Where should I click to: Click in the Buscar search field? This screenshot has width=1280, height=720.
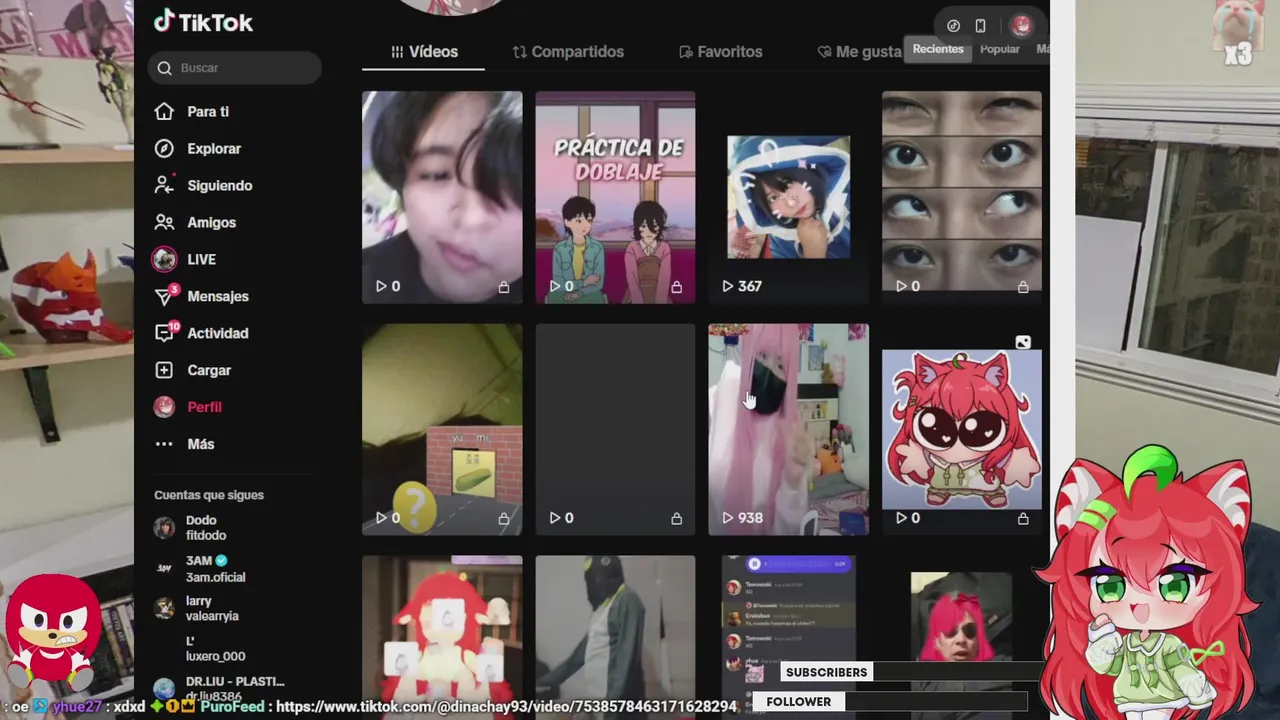(x=235, y=68)
